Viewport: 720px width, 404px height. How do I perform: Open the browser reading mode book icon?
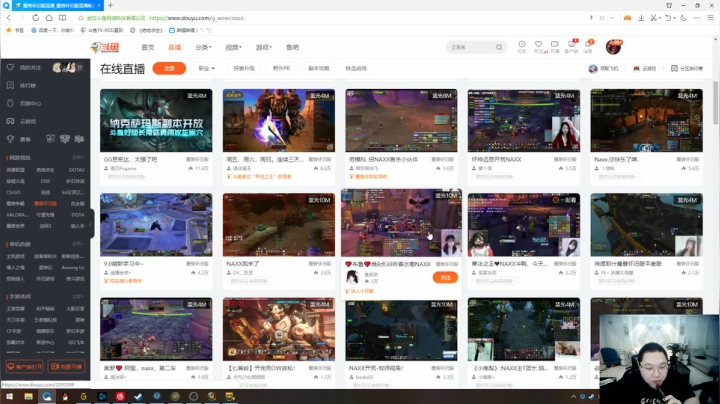point(62,18)
